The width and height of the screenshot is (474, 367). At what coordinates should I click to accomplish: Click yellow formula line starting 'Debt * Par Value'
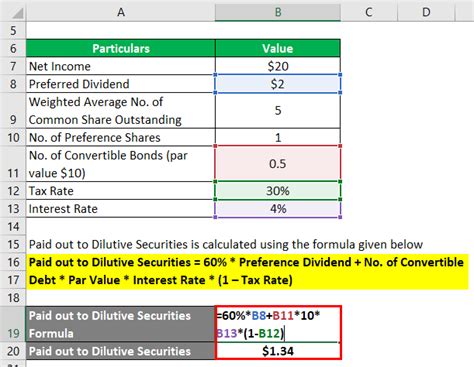160,280
